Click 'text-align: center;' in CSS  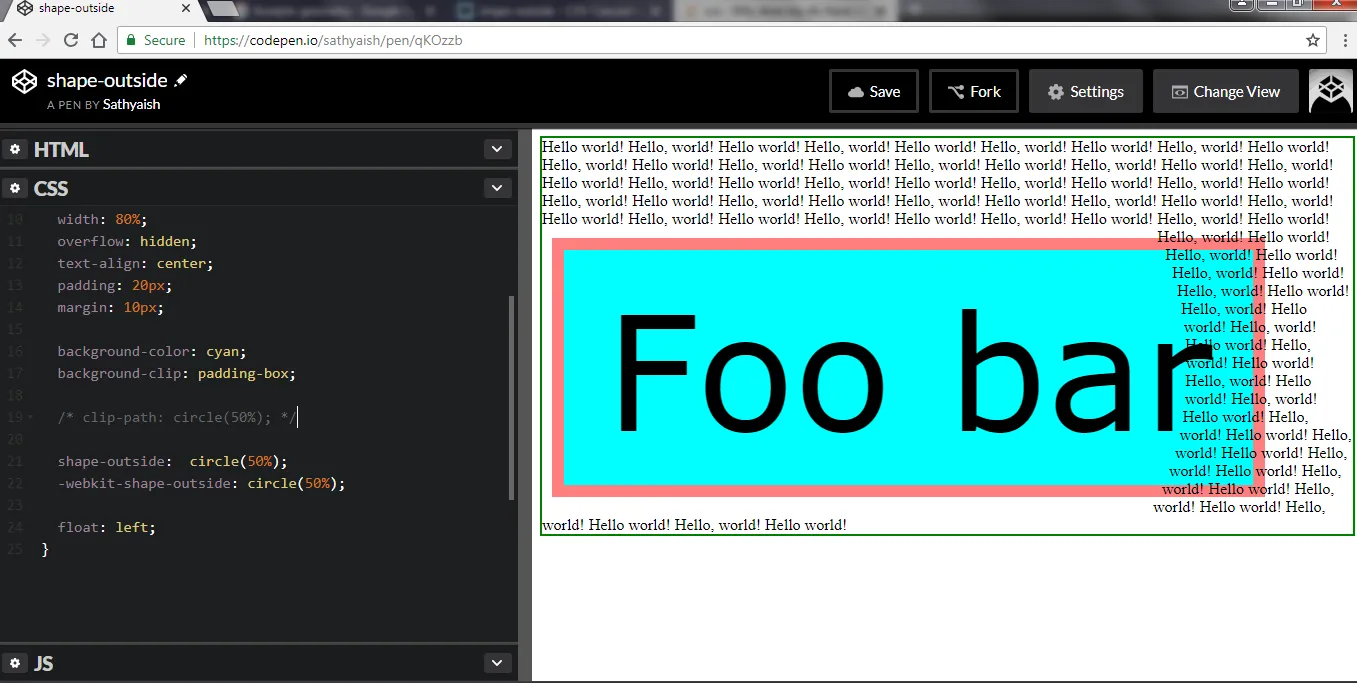tap(135, 263)
